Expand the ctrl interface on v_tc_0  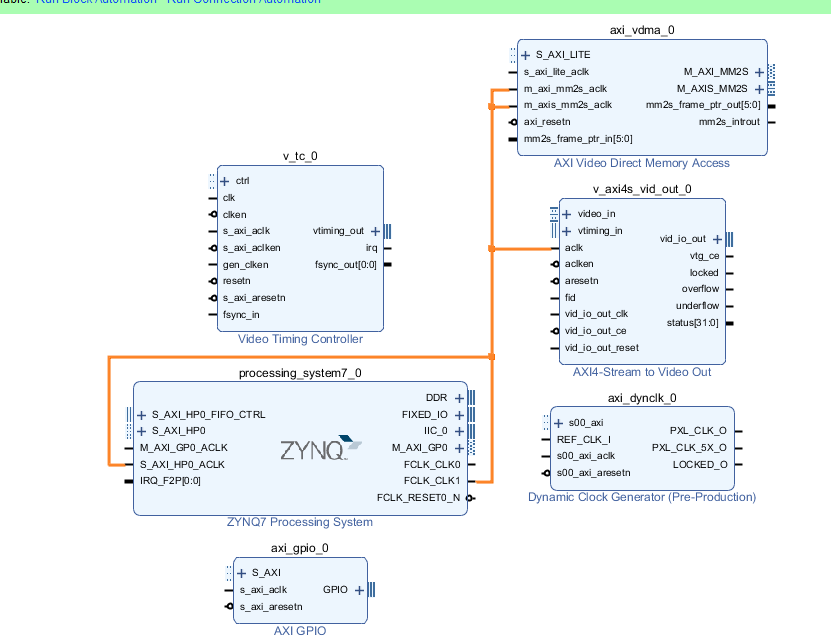pos(225,181)
